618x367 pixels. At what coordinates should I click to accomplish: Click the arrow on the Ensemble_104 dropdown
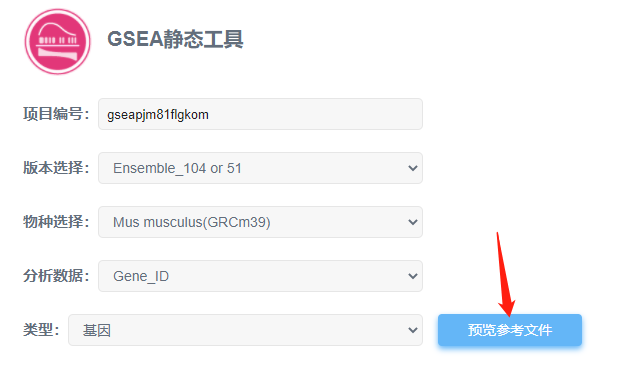(413, 168)
